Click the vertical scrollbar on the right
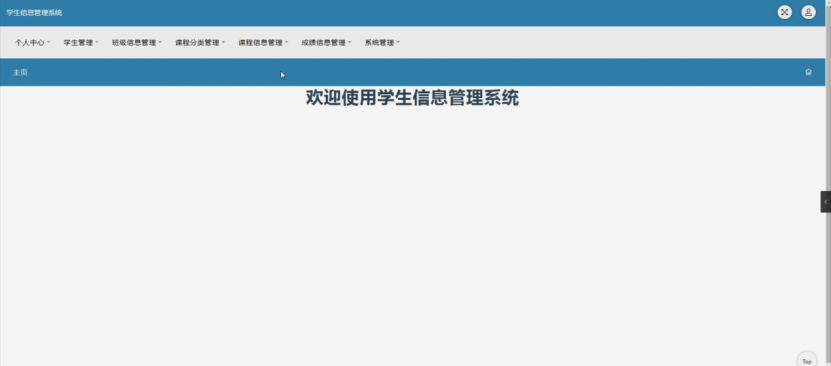The height and width of the screenshot is (366, 831). [x=828, y=183]
